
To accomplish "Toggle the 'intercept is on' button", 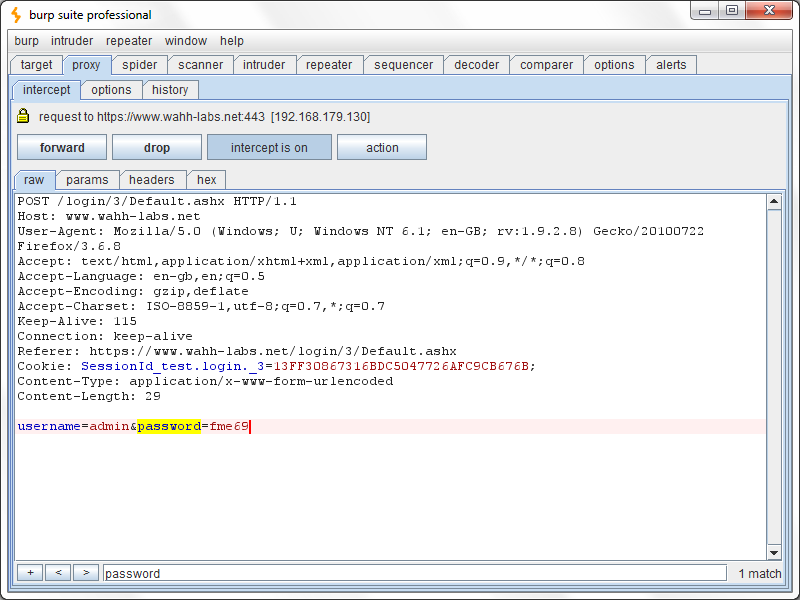I will pyautogui.click(x=269, y=147).
